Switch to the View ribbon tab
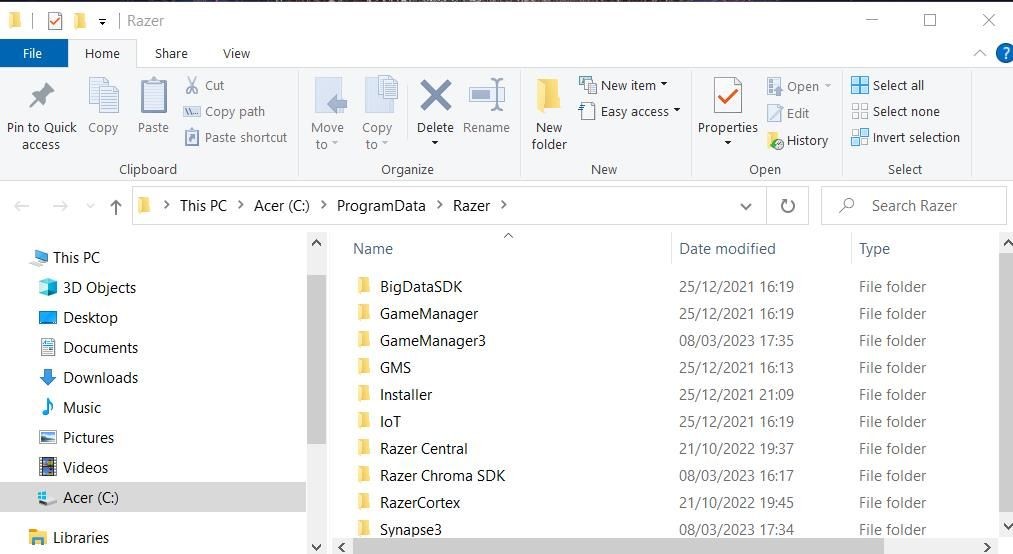The image size is (1013, 554). point(236,54)
